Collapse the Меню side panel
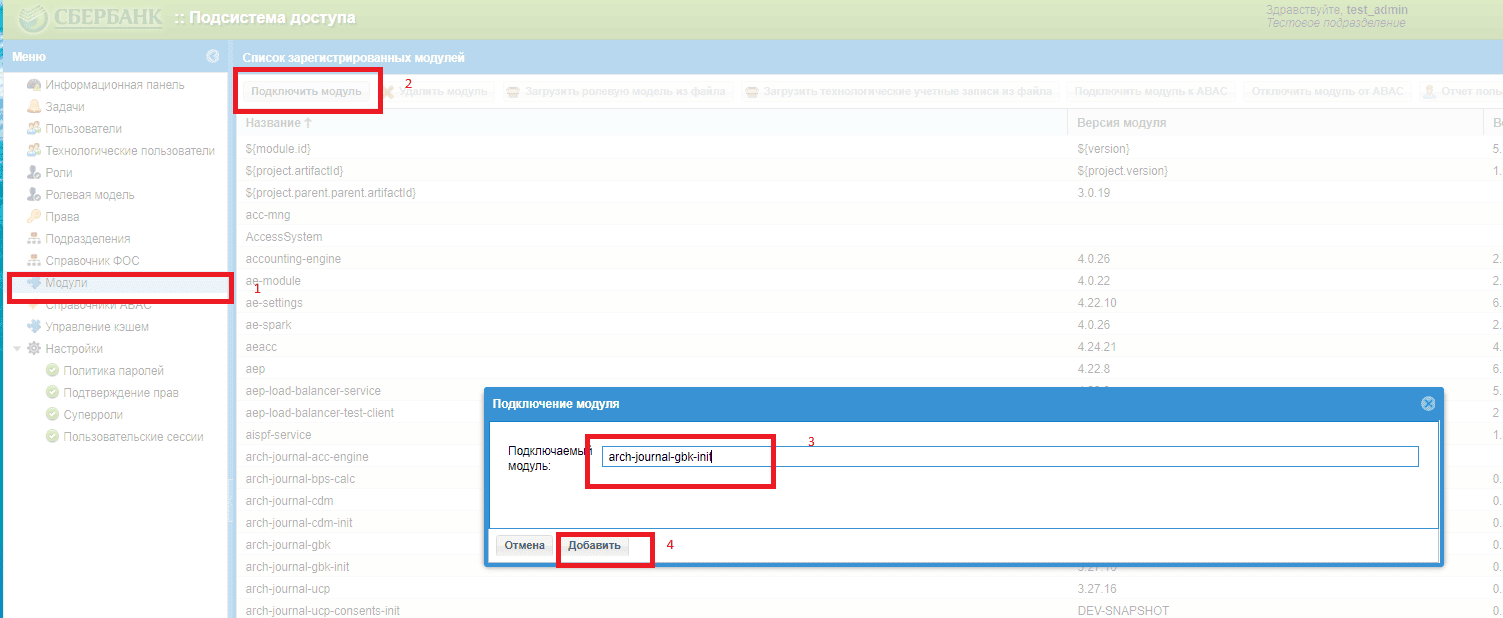1503x618 pixels. [212, 57]
